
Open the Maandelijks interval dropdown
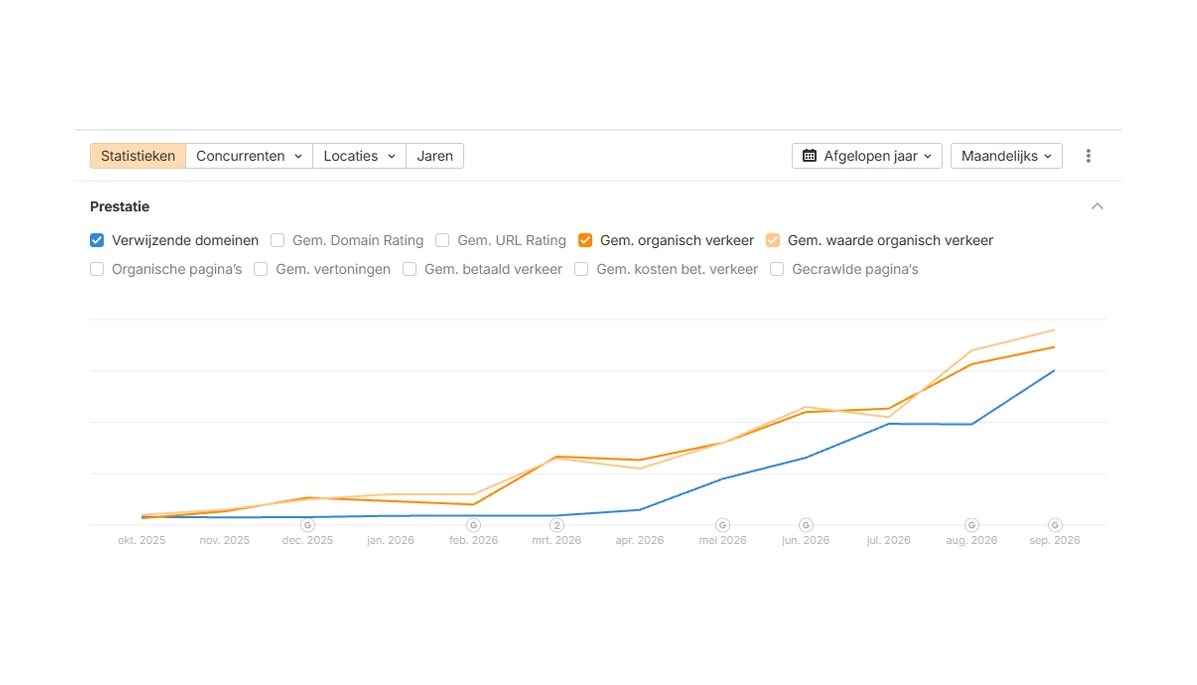1006,156
